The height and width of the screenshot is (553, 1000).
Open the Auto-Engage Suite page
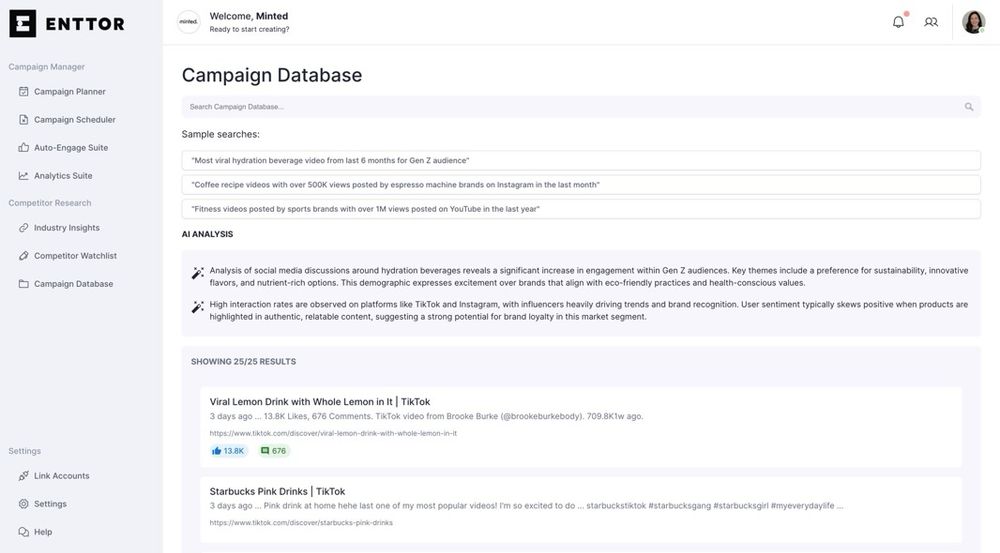point(71,147)
